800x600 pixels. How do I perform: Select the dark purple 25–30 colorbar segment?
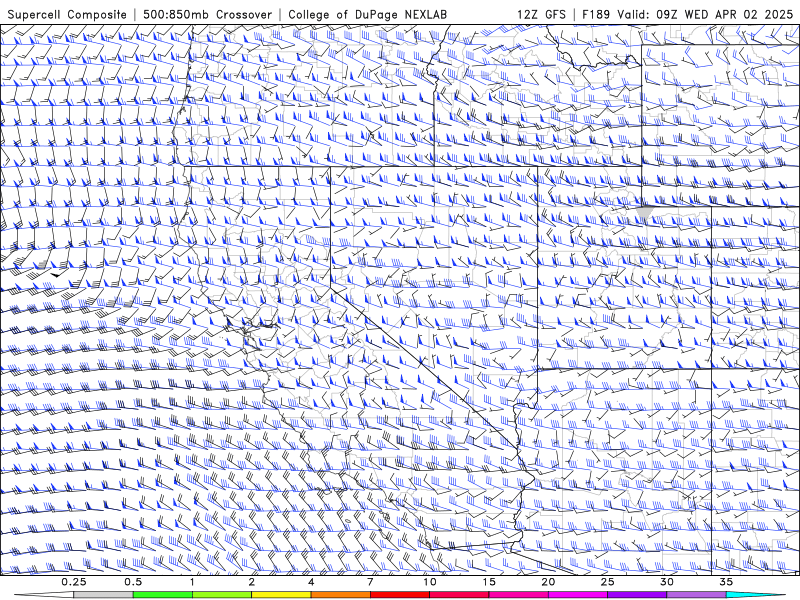click(637, 595)
